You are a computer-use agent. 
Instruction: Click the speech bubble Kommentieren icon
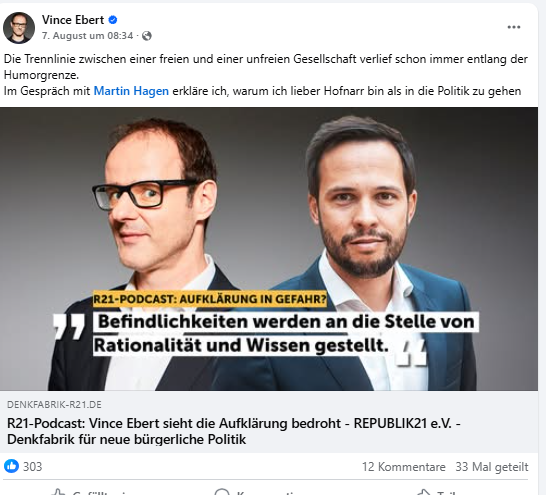(x=222, y=492)
